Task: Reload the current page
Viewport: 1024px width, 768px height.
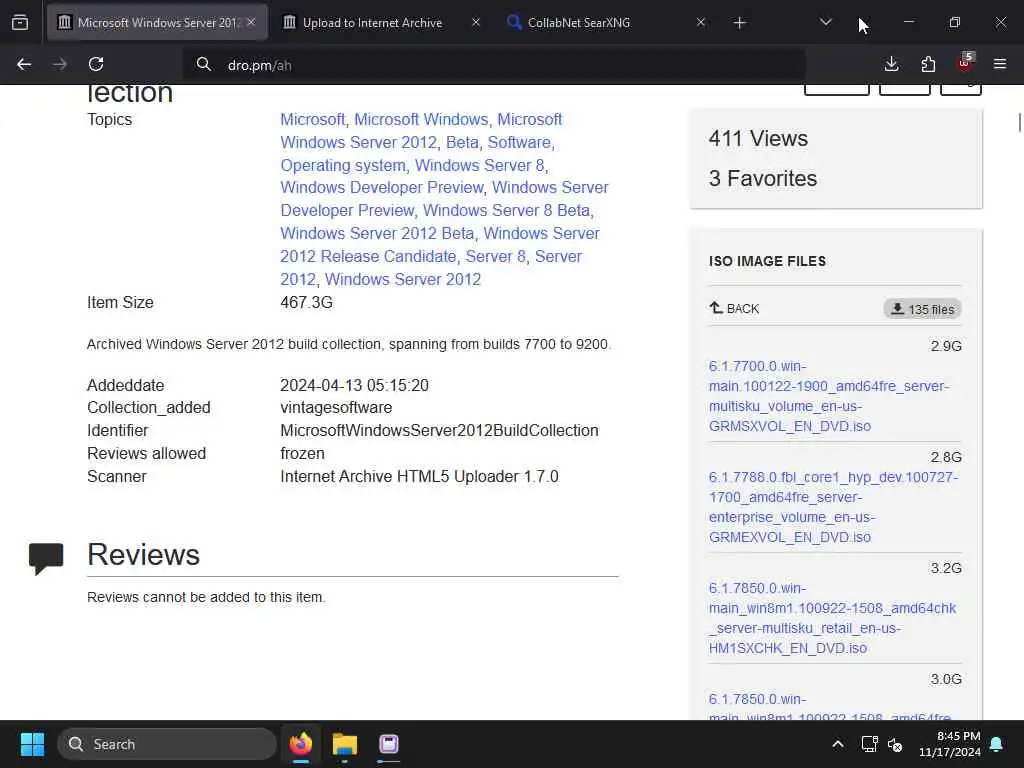Action: [x=96, y=65]
